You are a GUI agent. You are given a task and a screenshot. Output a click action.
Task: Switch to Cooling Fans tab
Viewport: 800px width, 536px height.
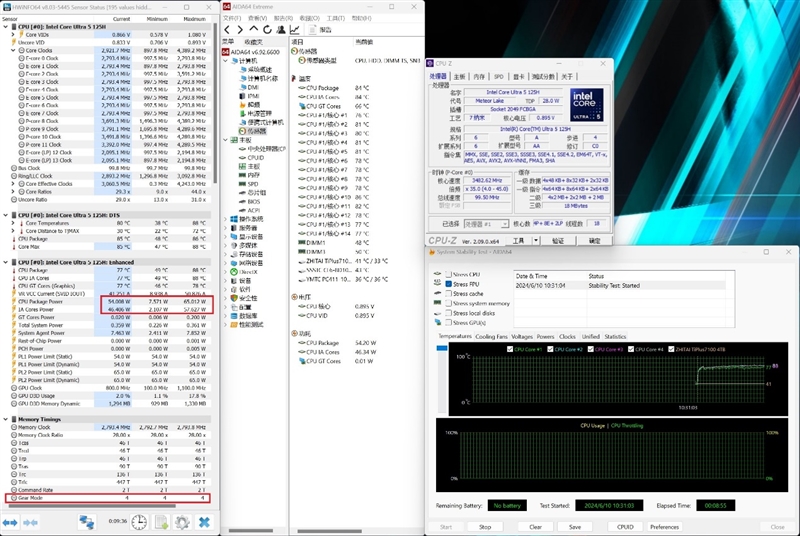click(x=491, y=337)
